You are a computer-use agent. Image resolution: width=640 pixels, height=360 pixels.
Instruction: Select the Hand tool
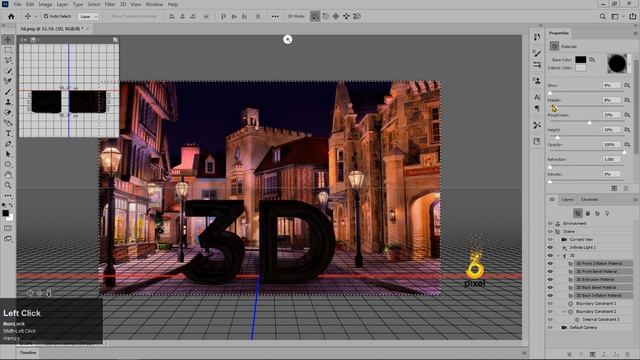click(x=8, y=175)
